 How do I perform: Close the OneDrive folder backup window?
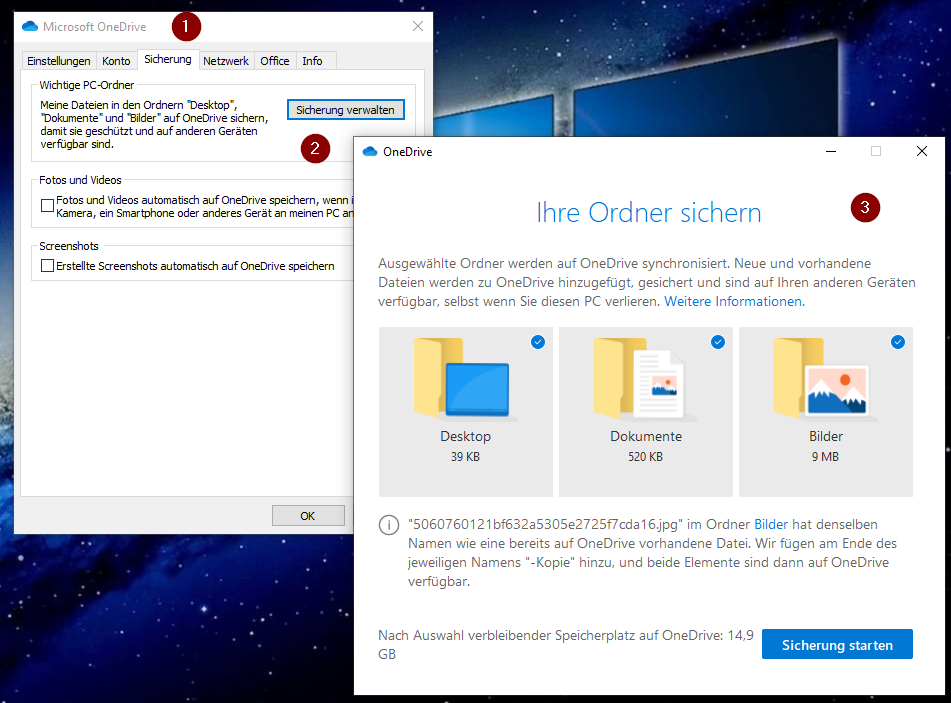[922, 151]
